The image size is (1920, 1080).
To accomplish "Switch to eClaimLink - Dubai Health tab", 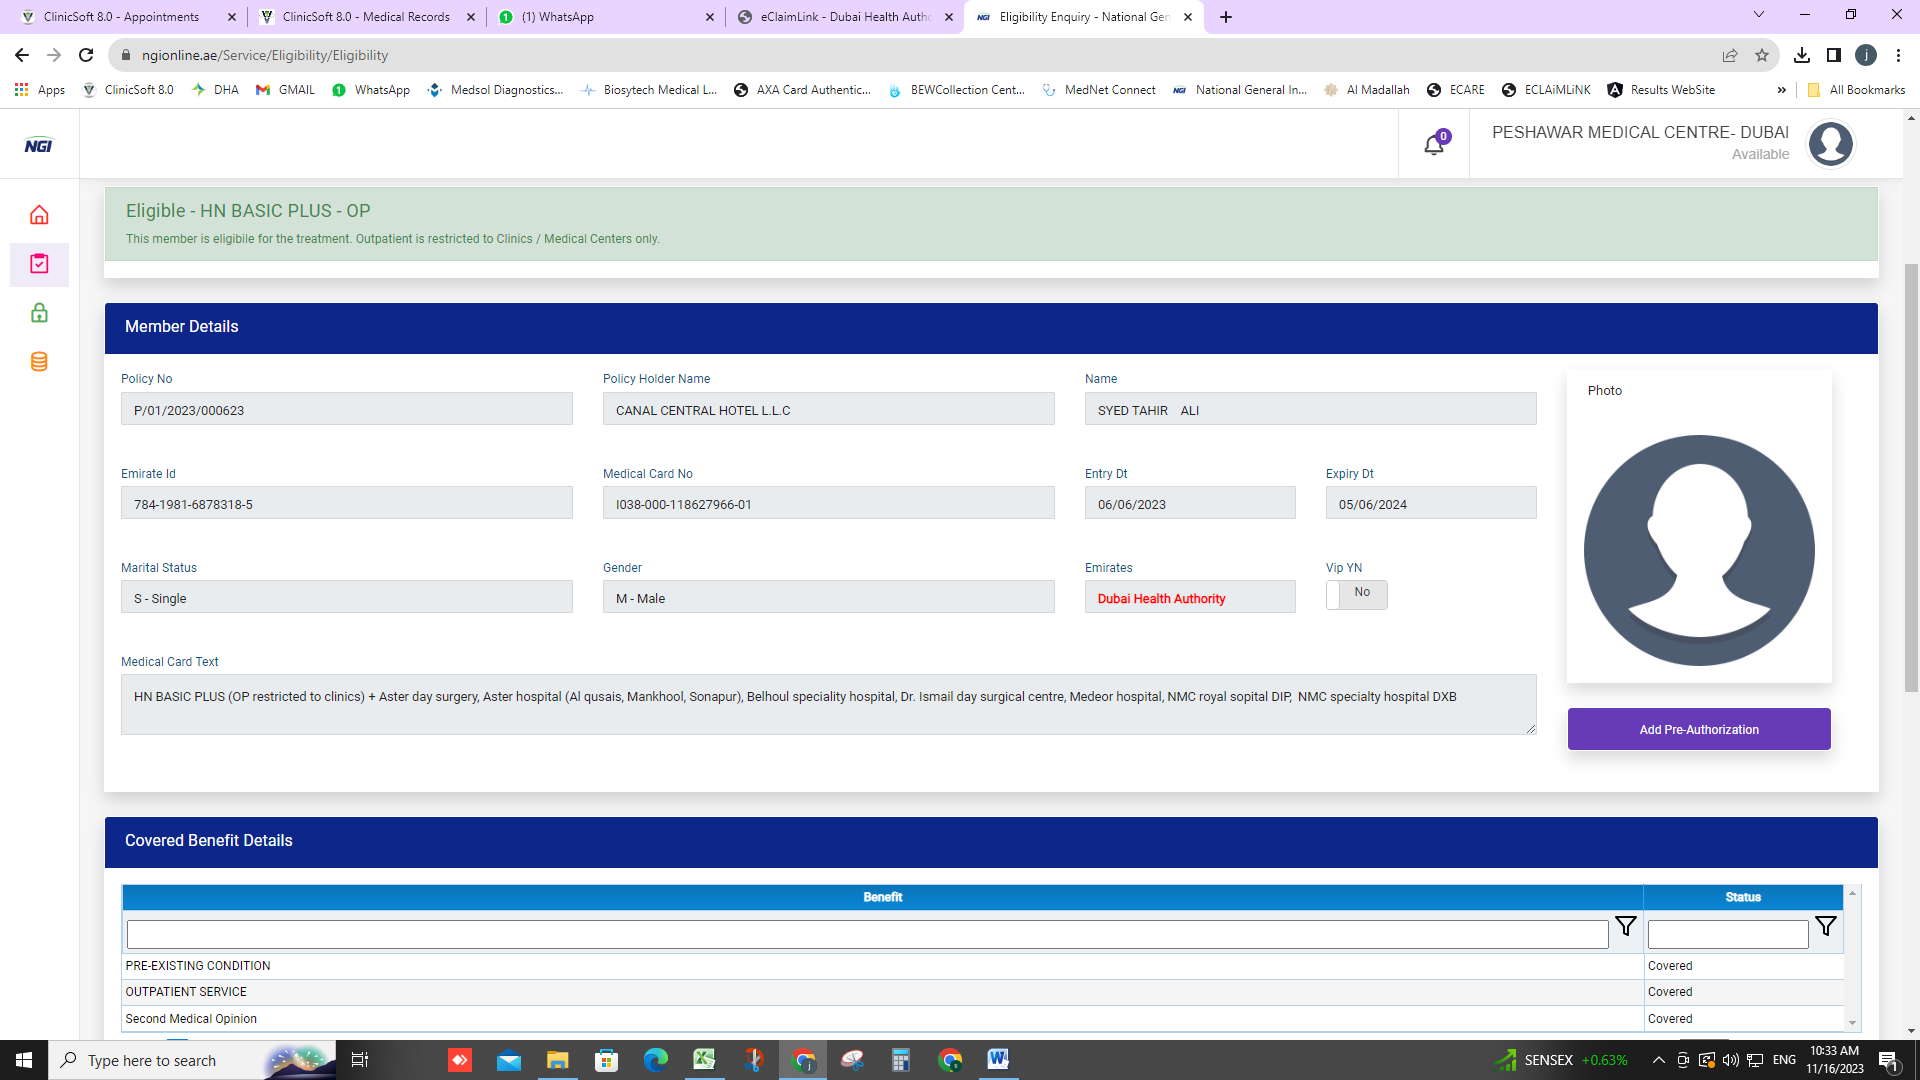I will pos(843,17).
